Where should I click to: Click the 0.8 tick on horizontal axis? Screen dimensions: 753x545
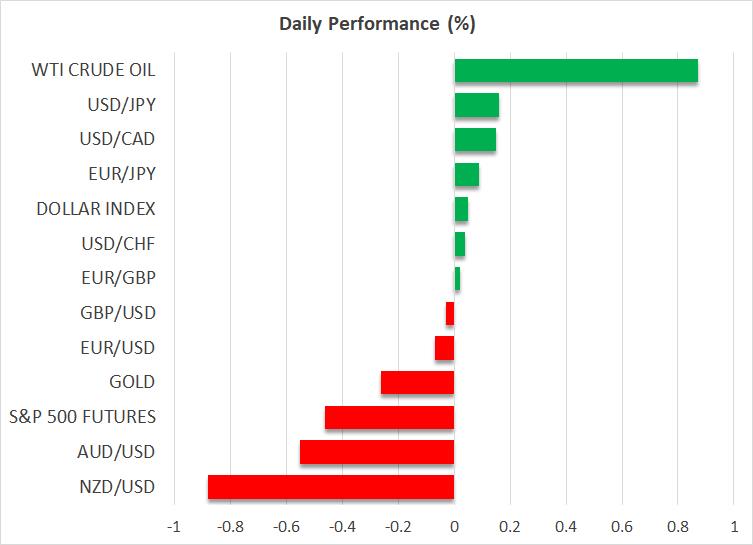coord(678,527)
